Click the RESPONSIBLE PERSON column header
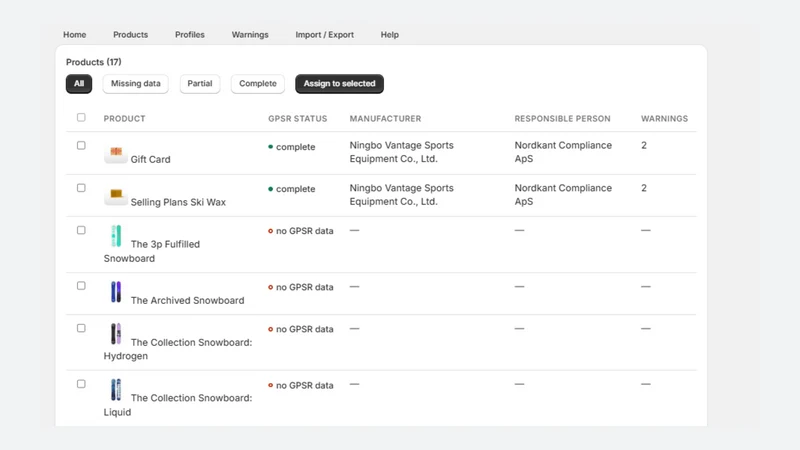This screenshot has width=800, height=450. pyautogui.click(x=562, y=118)
